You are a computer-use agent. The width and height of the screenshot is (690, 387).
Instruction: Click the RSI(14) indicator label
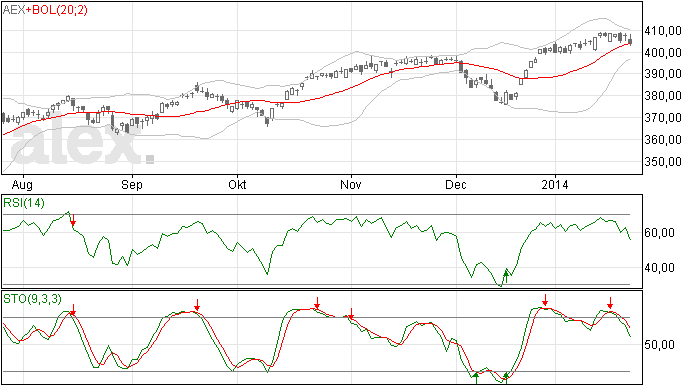(x=24, y=203)
